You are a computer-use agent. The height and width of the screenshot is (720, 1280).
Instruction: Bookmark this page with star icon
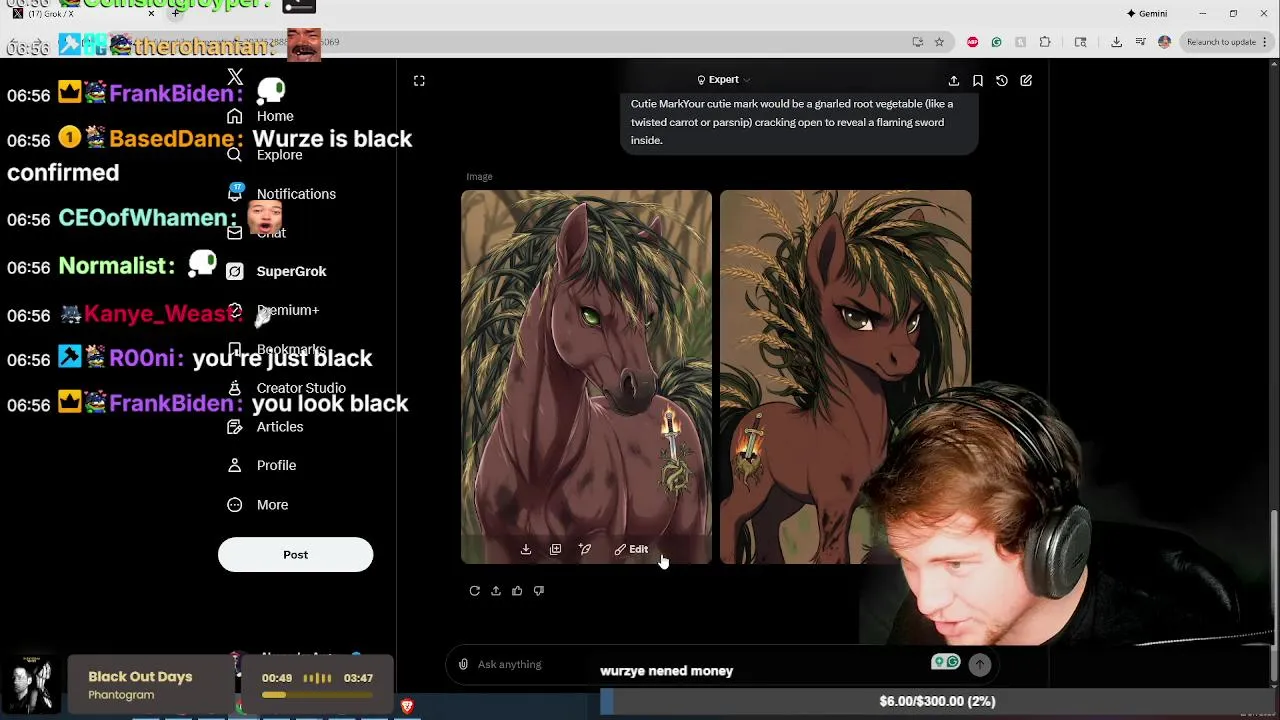click(939, 42)
